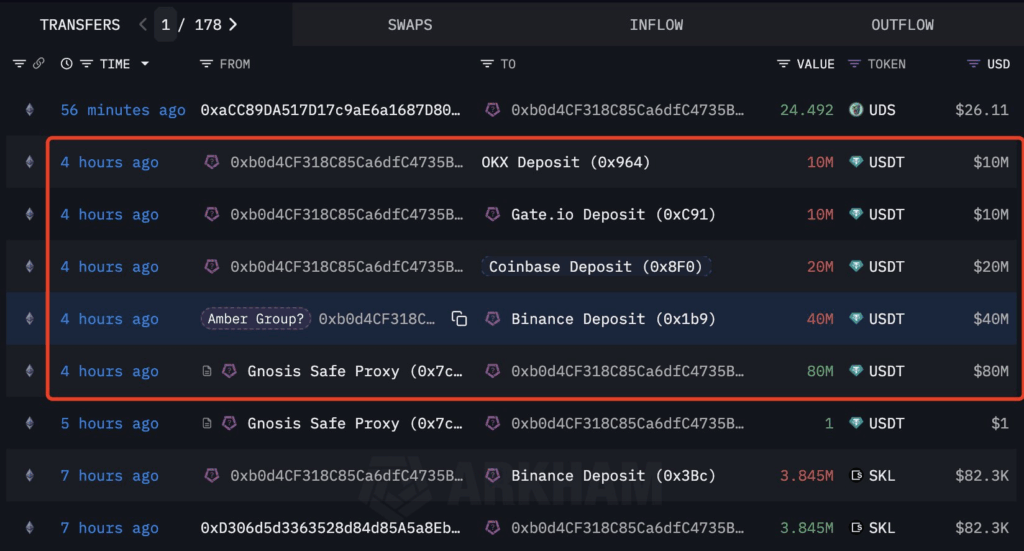Click the clock icon beside TIME
This screenshot has height=551, width=1024.
click(x=66, y=64)
